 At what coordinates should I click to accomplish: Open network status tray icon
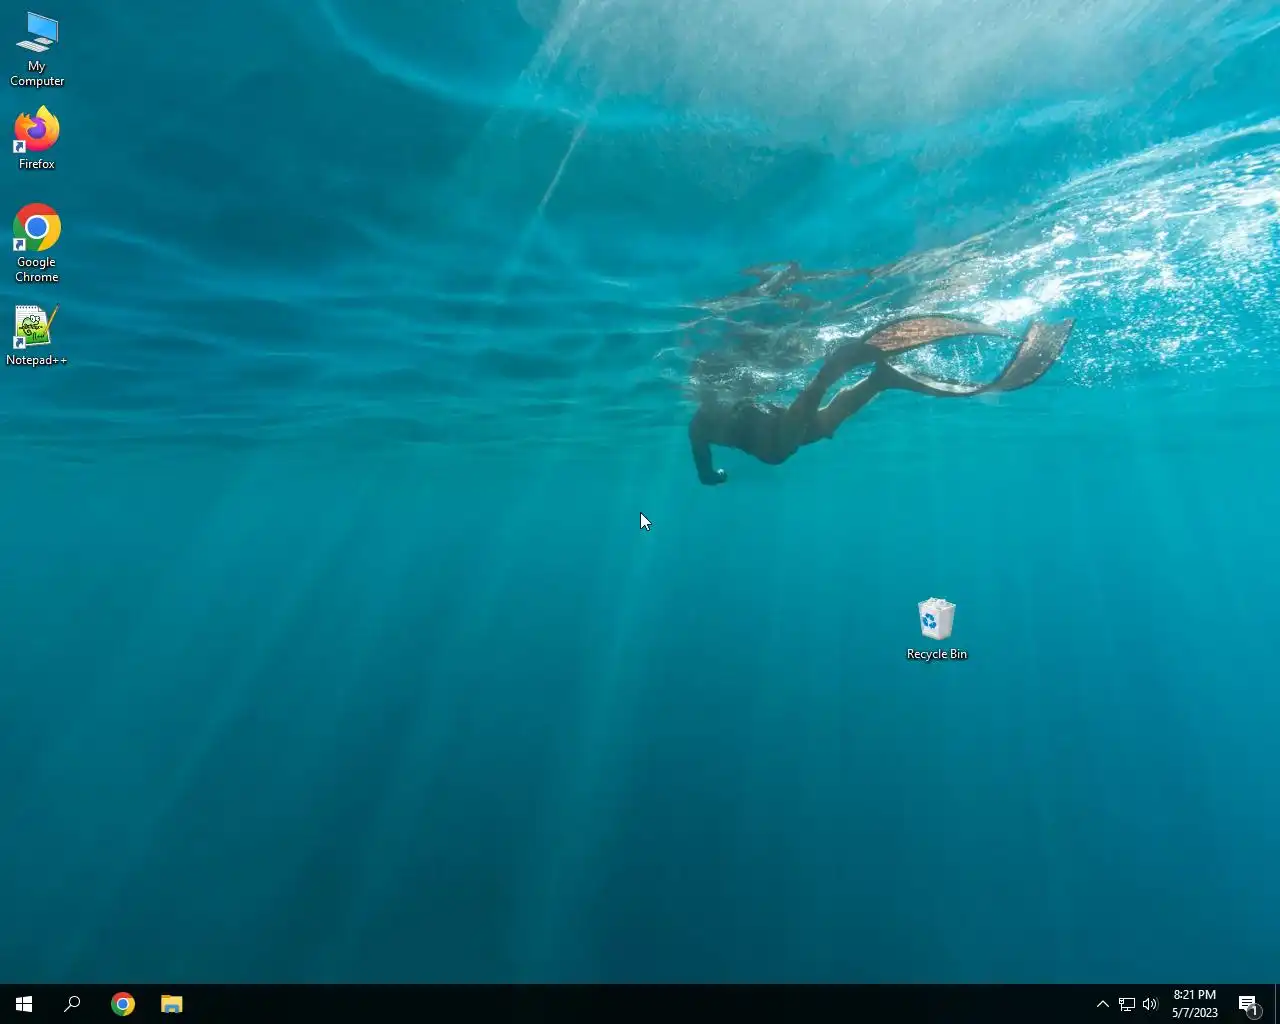click(1127, 1004)
